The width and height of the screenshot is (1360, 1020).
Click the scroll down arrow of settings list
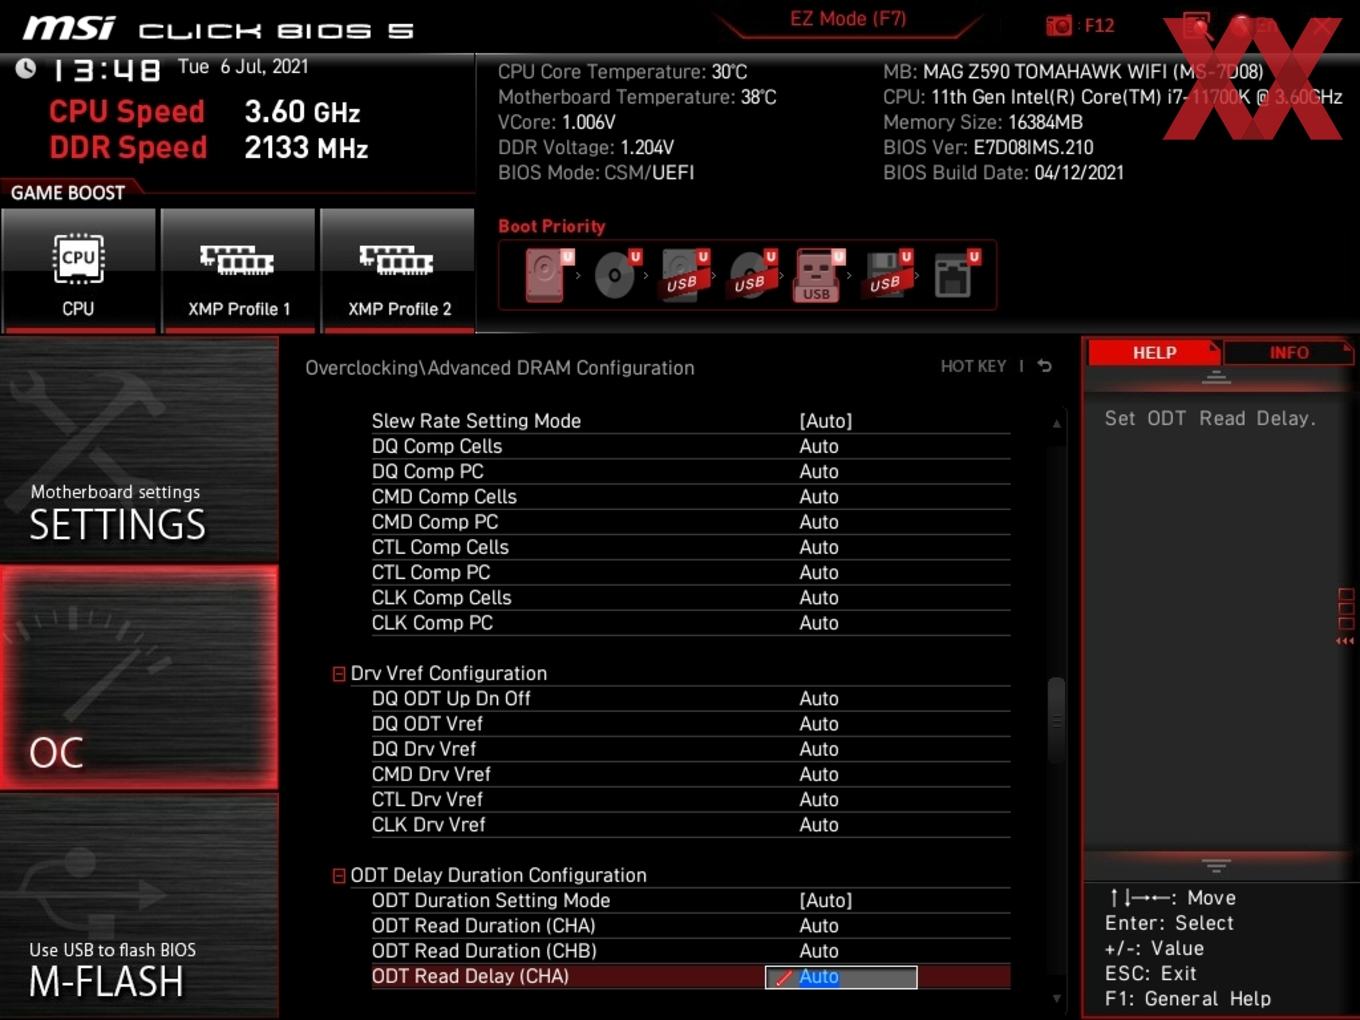[1056, 998]
